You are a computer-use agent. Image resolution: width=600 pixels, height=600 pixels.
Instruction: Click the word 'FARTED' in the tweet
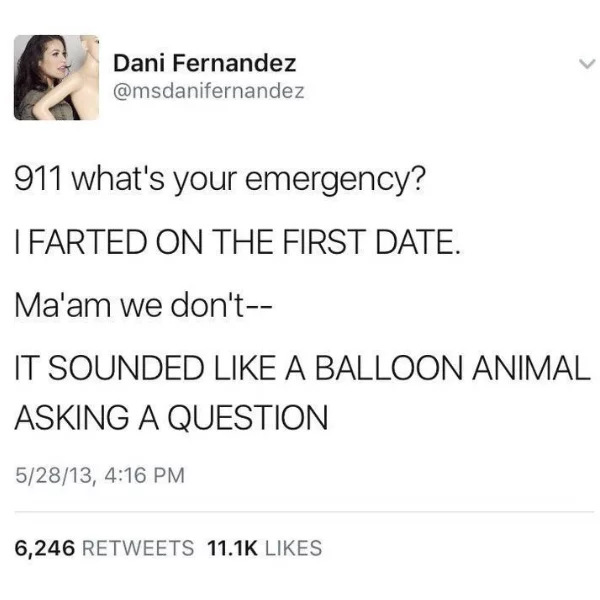pyautogui.click(x=88, y=241)
